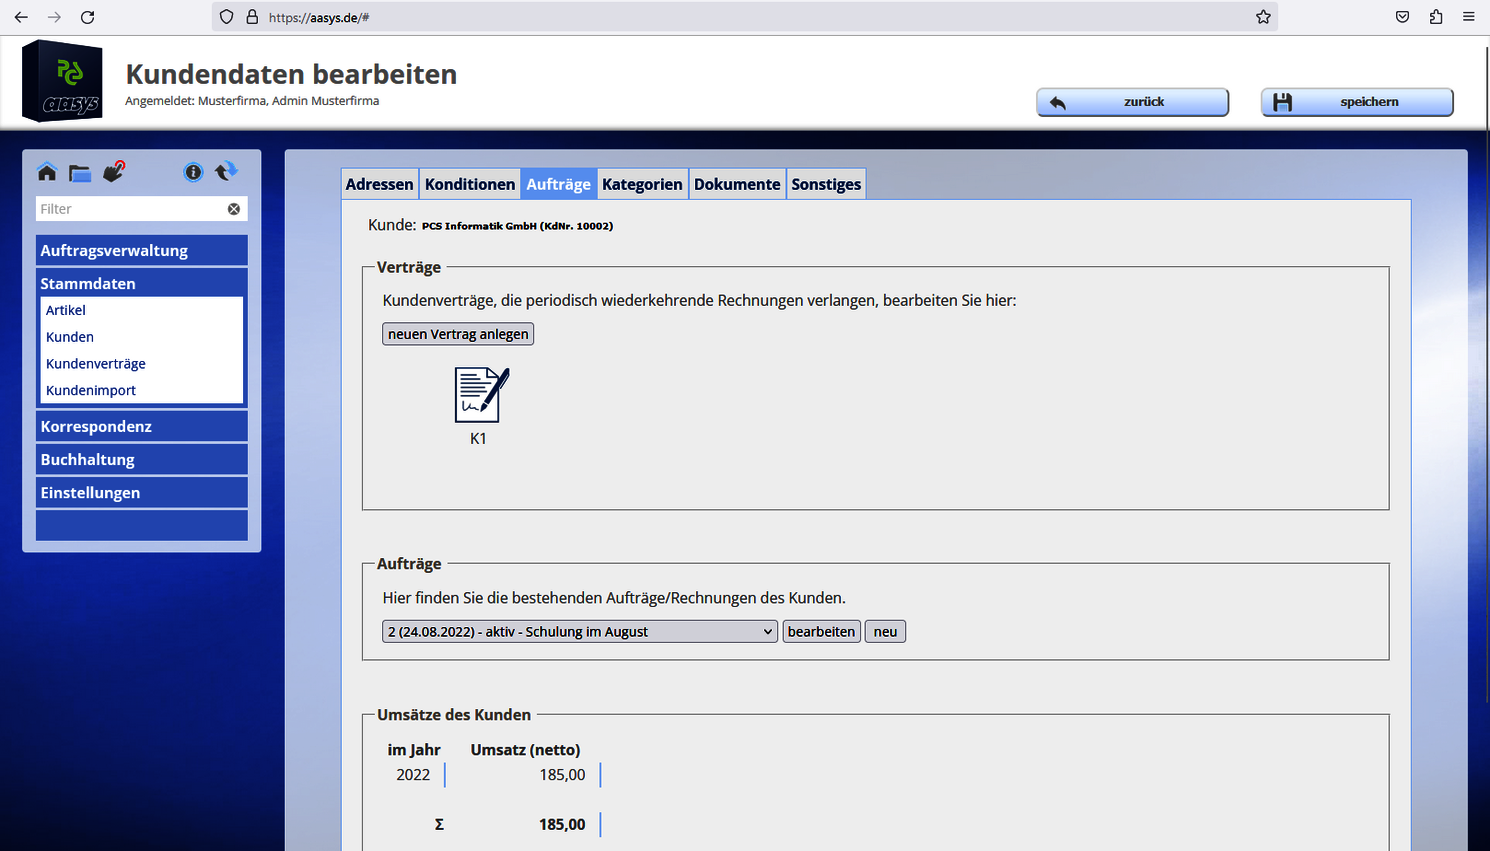Click the browser back arrow
Screen dimensions: 1490x851
tap(21, 17)
